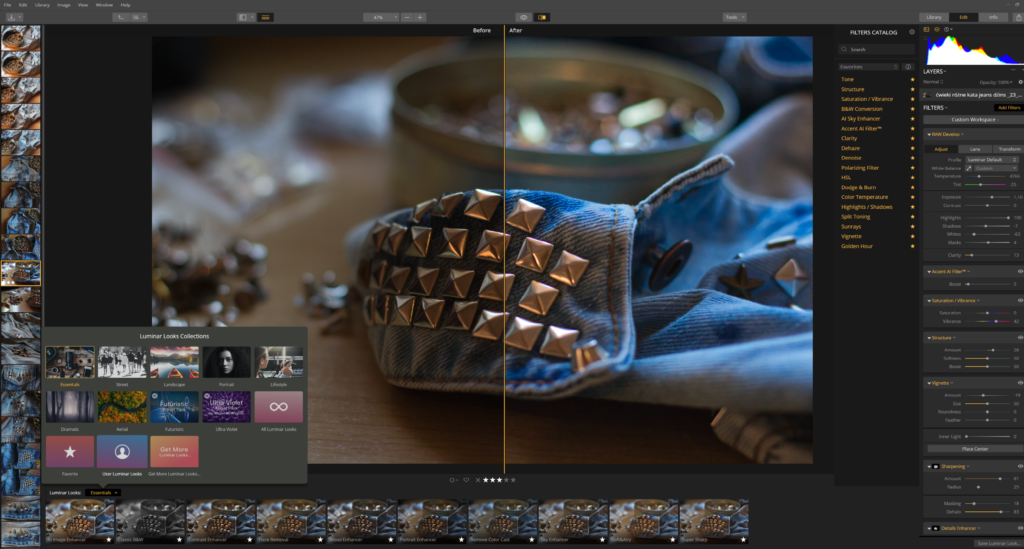Toggle Details Enhancer visibility eye
Screen dimensions: 1024x549
tap(1020, 528)
